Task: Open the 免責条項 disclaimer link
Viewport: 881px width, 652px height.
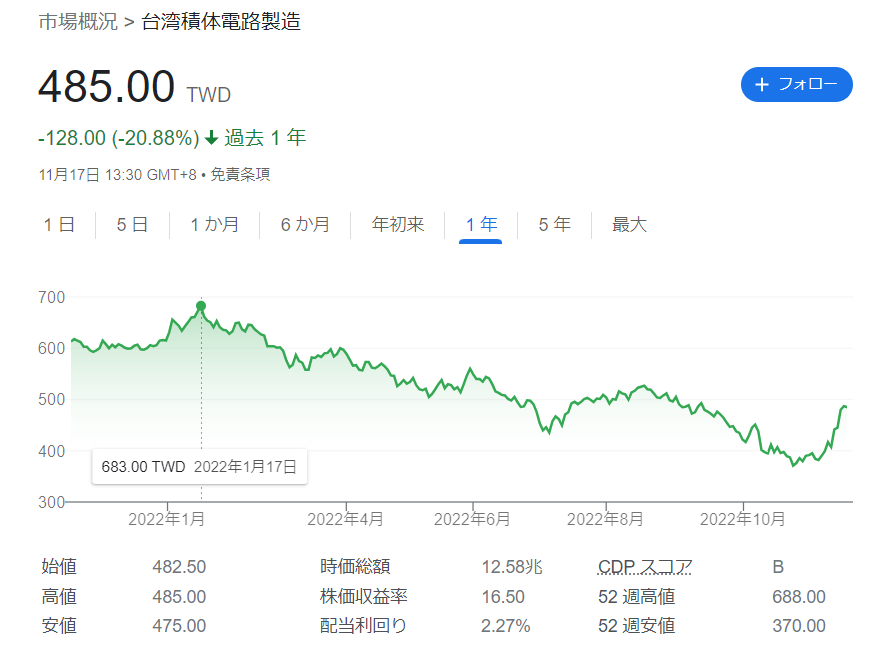Action: [240, 175]
